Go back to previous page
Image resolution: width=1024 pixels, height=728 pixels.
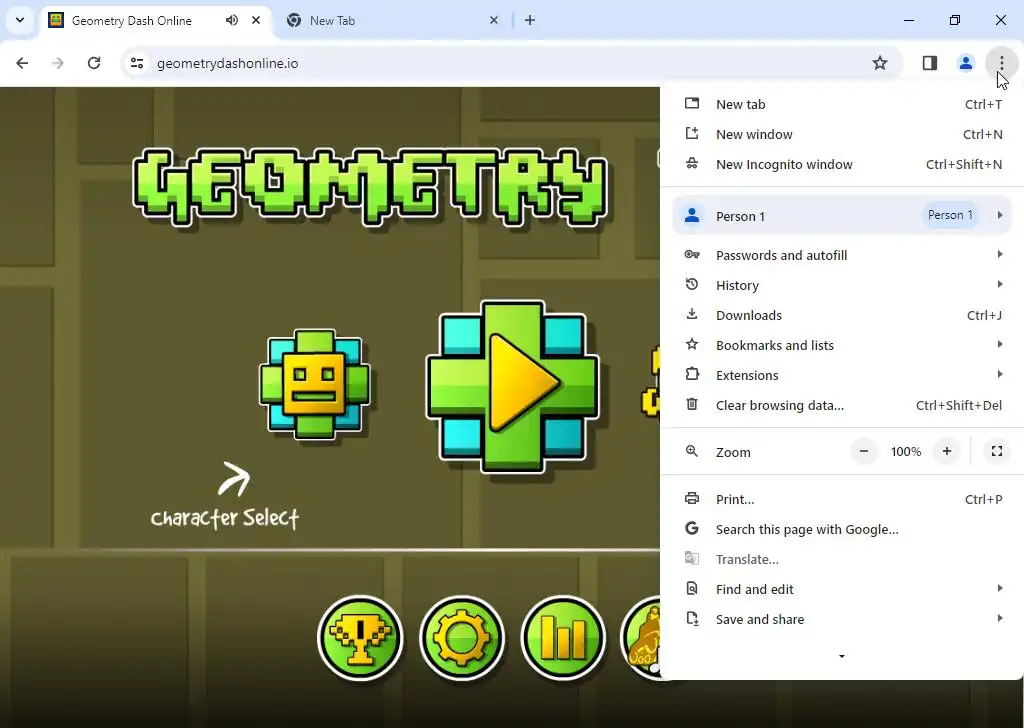(22, 63)
